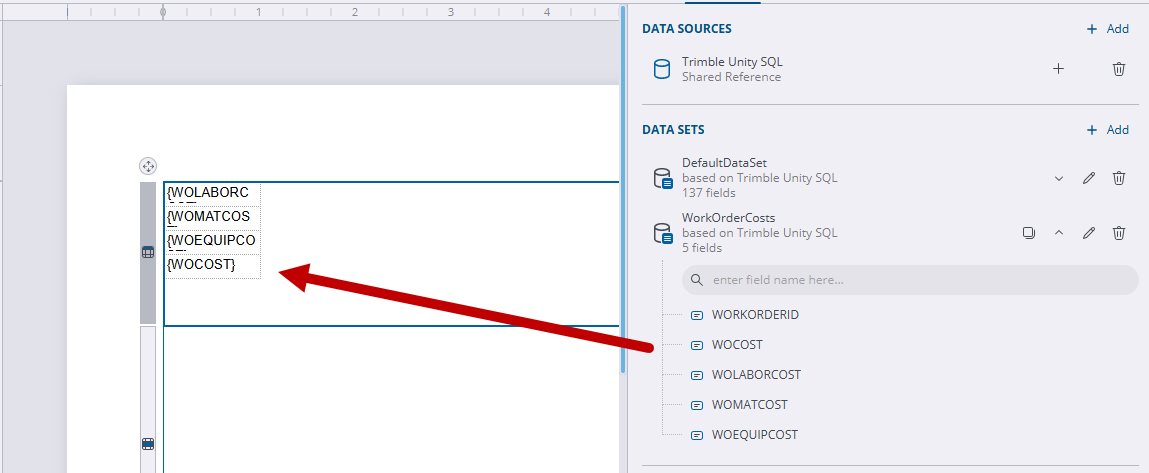This screenshot has width=1149, height=473.
Task: Click the table move handle icon
Action: pos(147,166)
